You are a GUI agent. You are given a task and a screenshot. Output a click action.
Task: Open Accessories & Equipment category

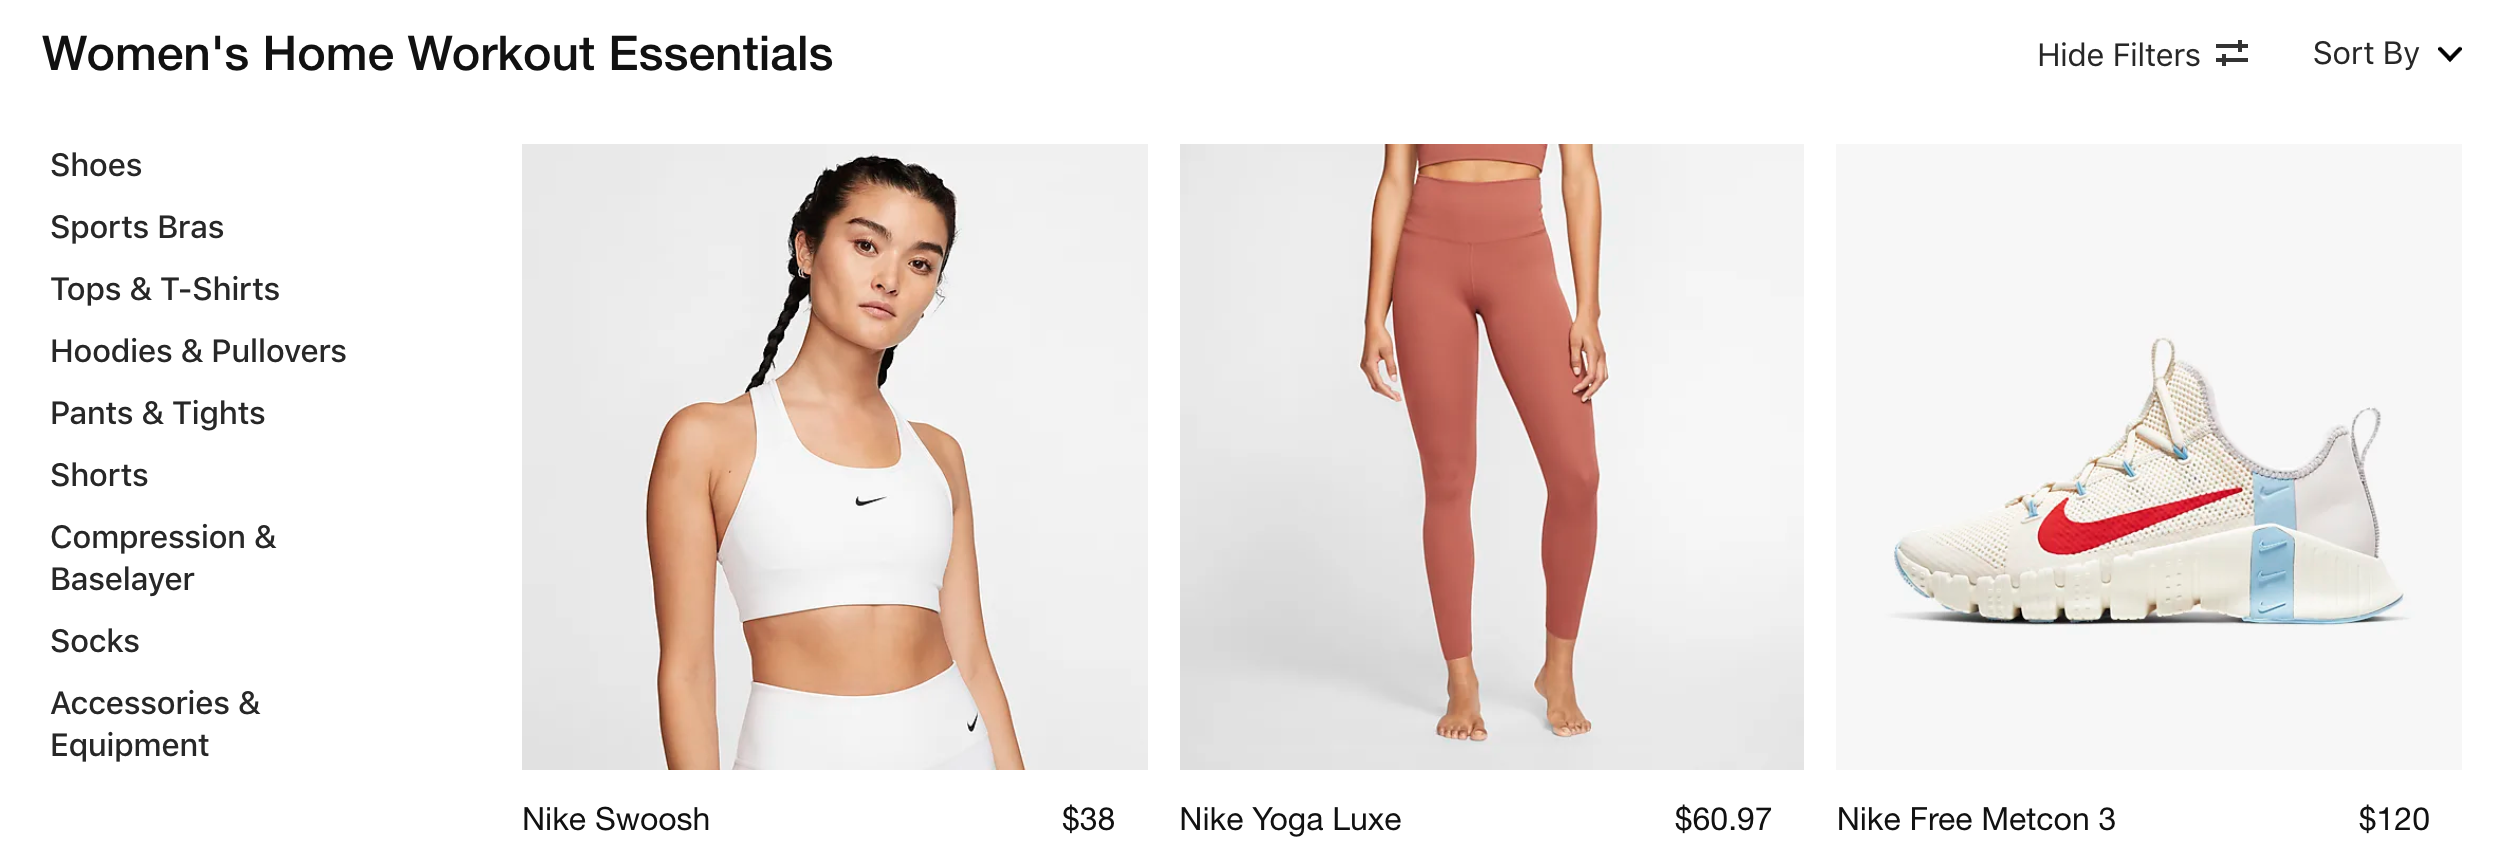(x=155, y=724)
